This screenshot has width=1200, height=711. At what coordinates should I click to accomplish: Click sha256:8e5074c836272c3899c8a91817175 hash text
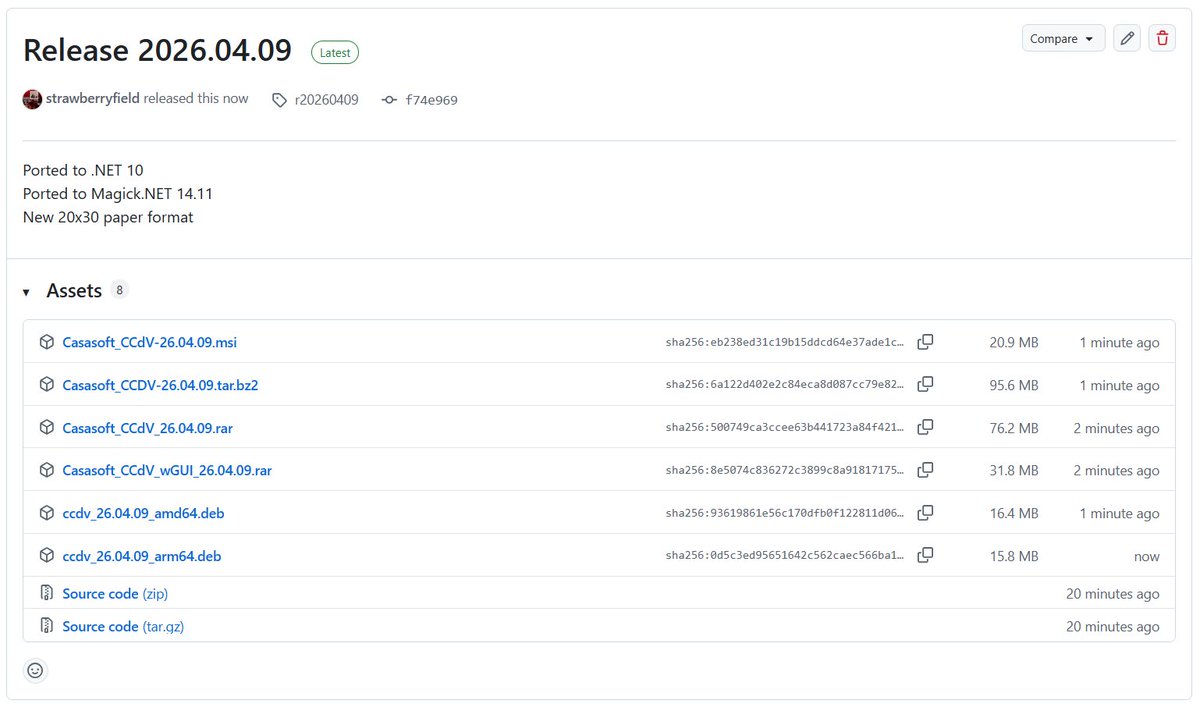click(786, 471)
